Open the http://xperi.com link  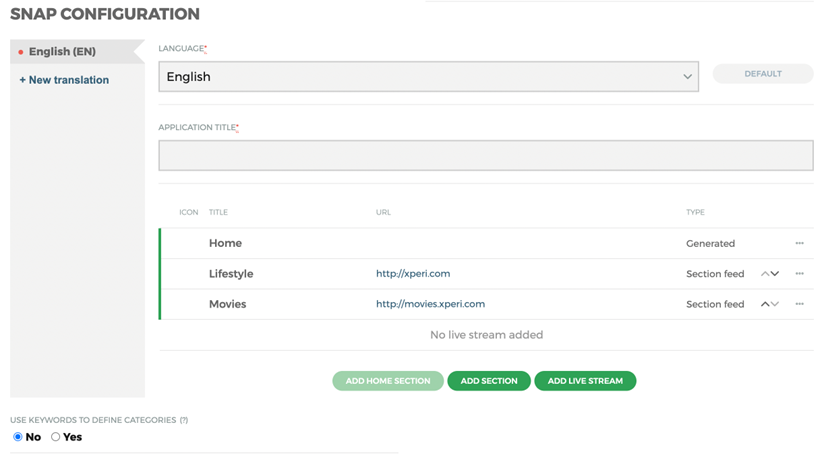(413, 274)
